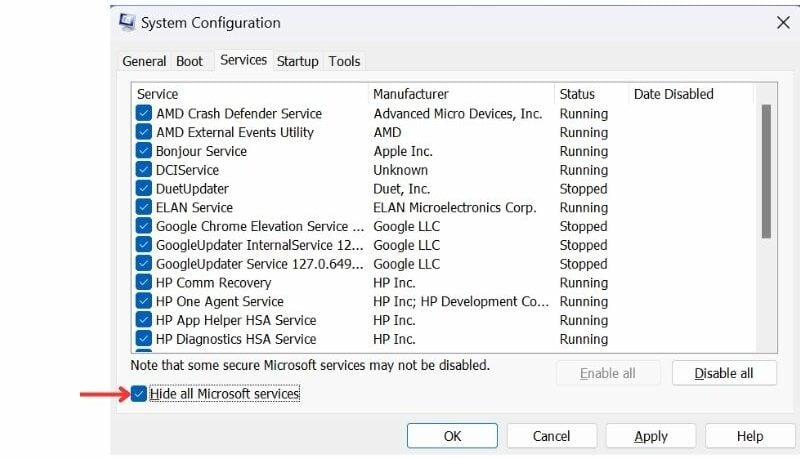Uncheck AMD Crash Defender Service
This screenshot has width=800, height=458.
click(144, 113)
